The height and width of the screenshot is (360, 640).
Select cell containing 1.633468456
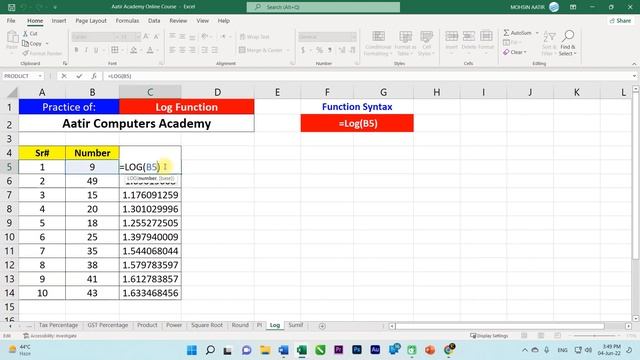pos(150,293)
